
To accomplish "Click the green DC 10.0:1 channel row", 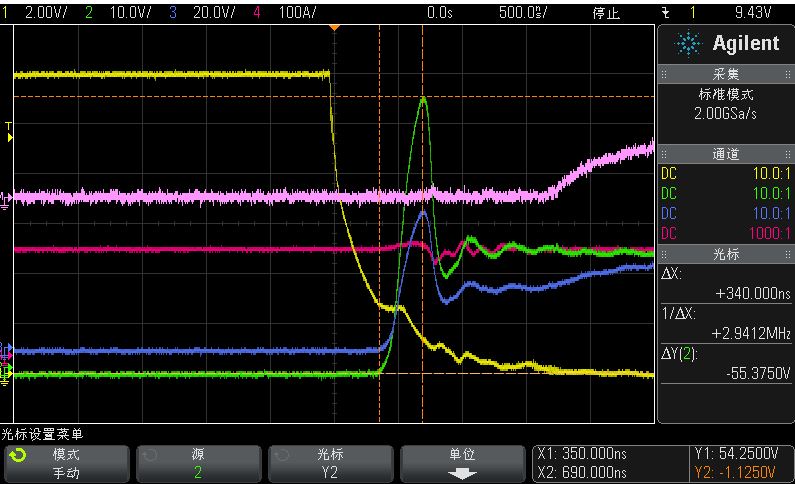I will click(726, 193).
